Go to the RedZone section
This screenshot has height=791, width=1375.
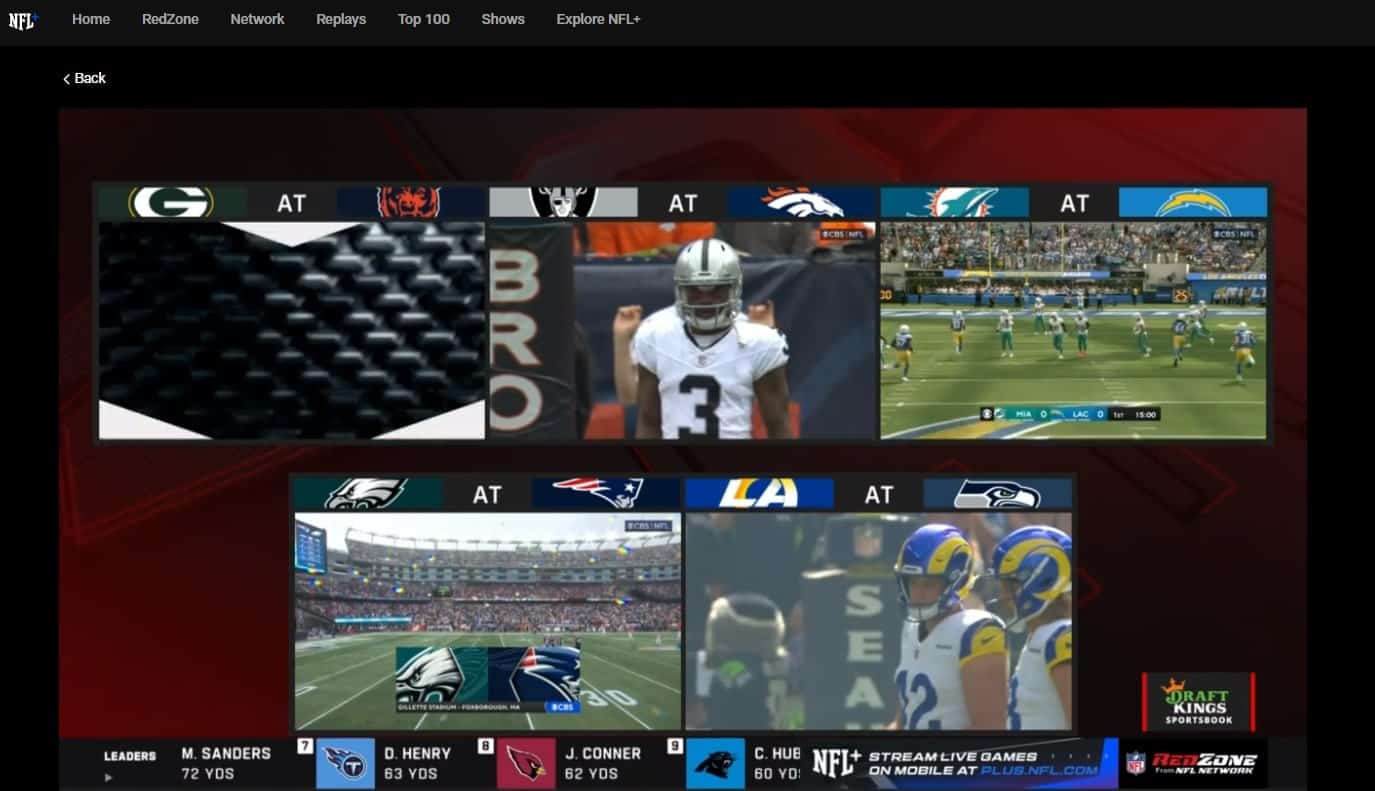coord(170,19)
